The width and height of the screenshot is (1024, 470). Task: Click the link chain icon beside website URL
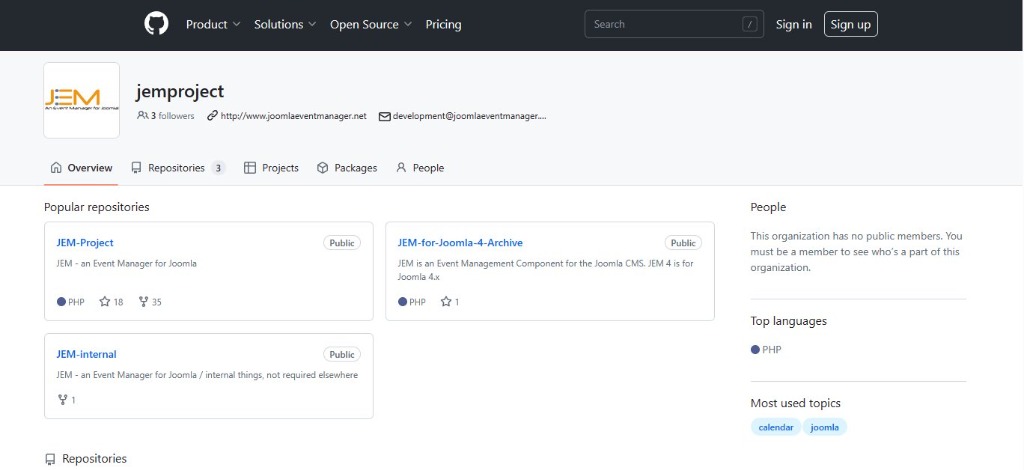tap(212, 116)
